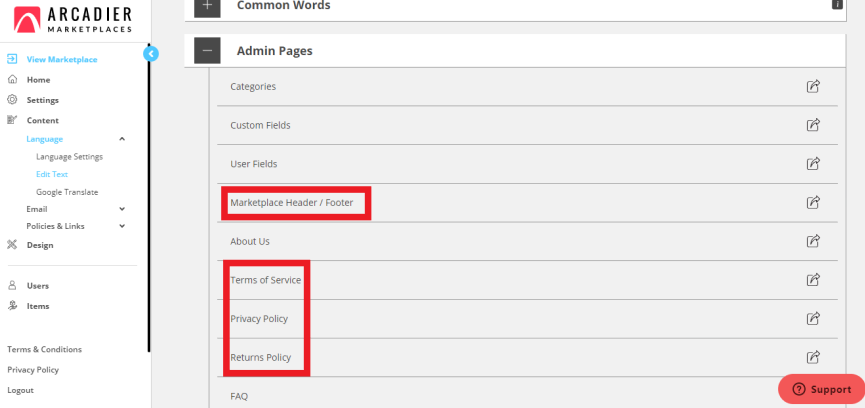Open the Terms of Service edit icon
Viewport: 865px width, 408px height.
[813, 280]
